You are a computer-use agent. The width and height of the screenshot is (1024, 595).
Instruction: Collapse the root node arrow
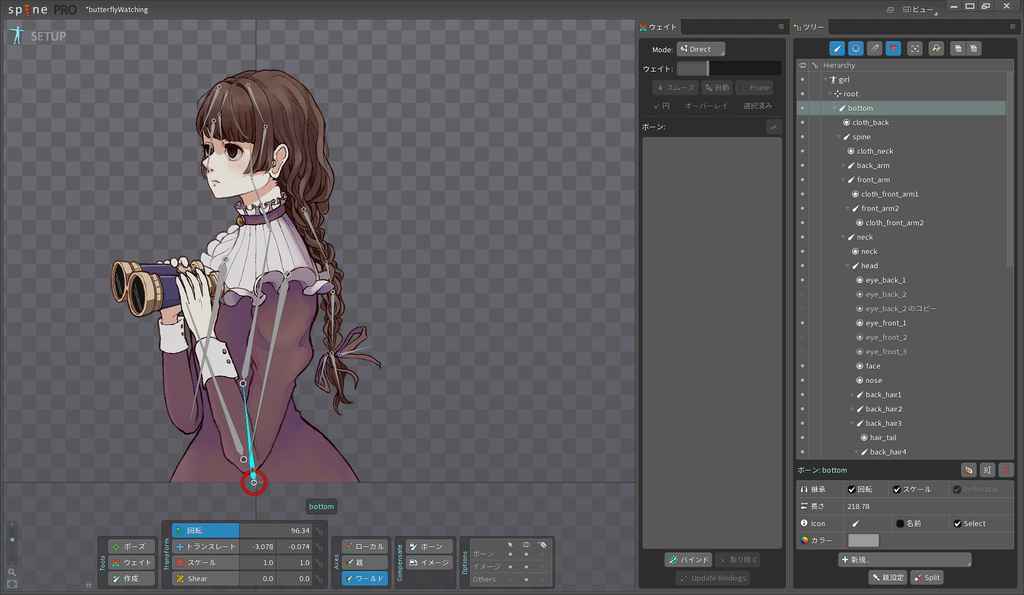[x=830, y=94]
